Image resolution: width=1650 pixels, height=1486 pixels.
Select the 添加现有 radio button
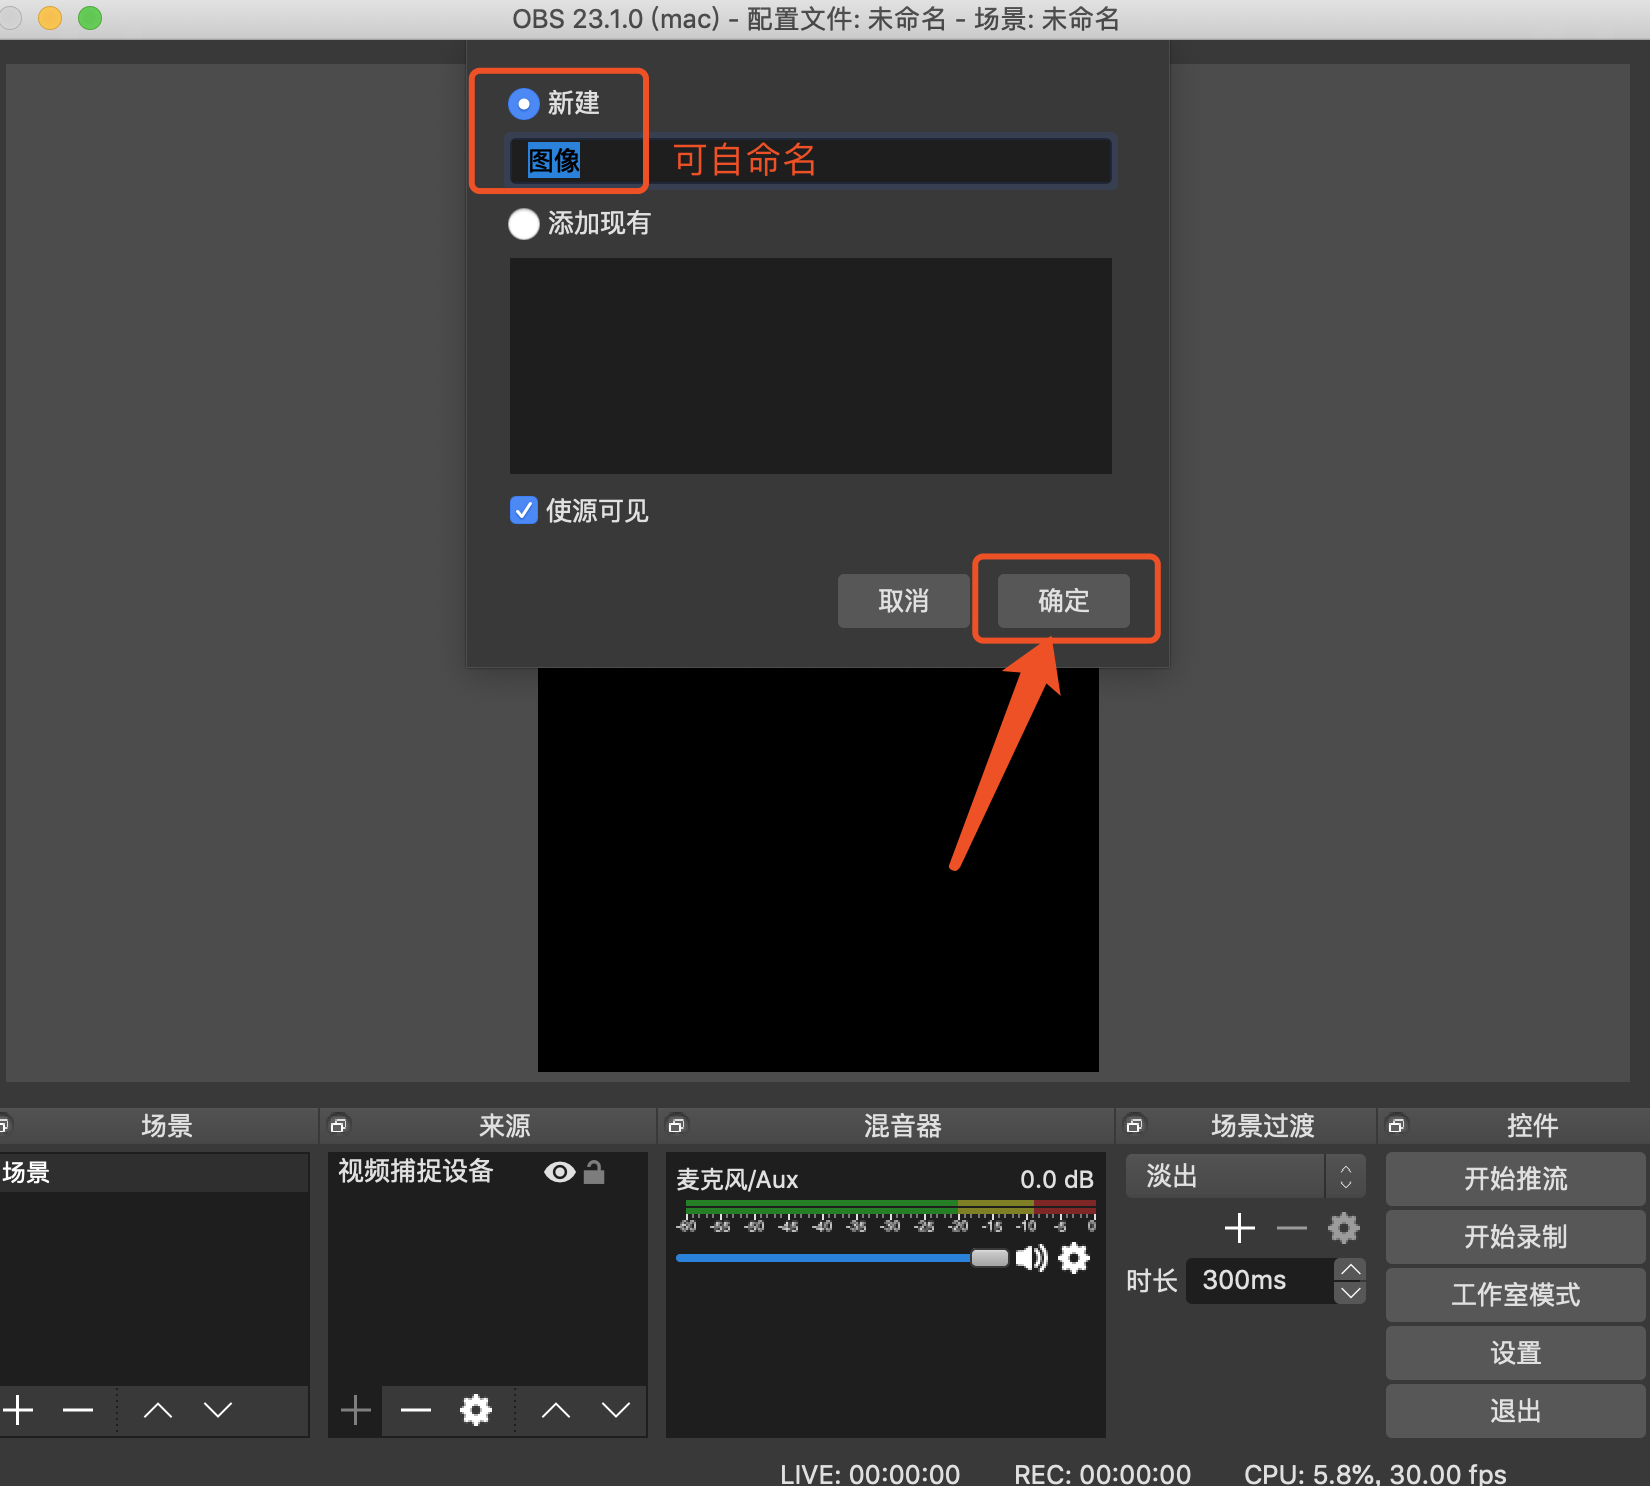pos(524,223)
